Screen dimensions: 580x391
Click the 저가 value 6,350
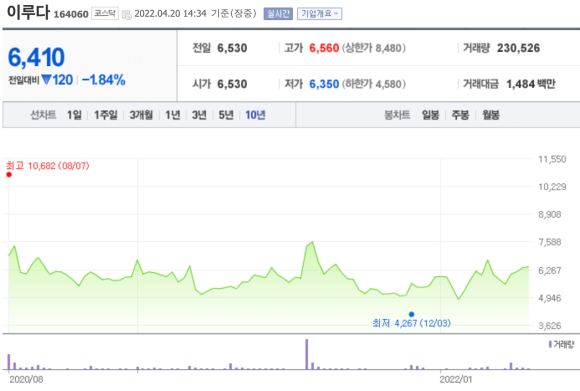click(324, 84)
